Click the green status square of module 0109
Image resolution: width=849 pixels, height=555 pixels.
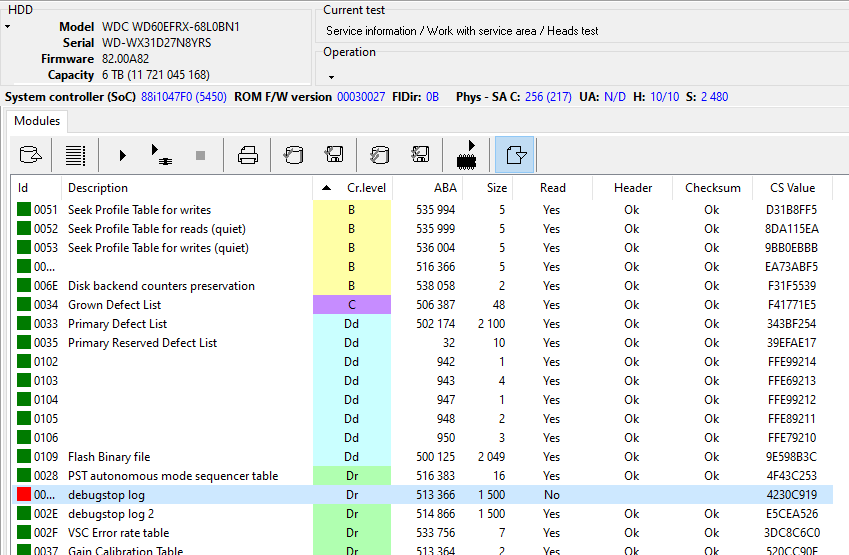24,456
